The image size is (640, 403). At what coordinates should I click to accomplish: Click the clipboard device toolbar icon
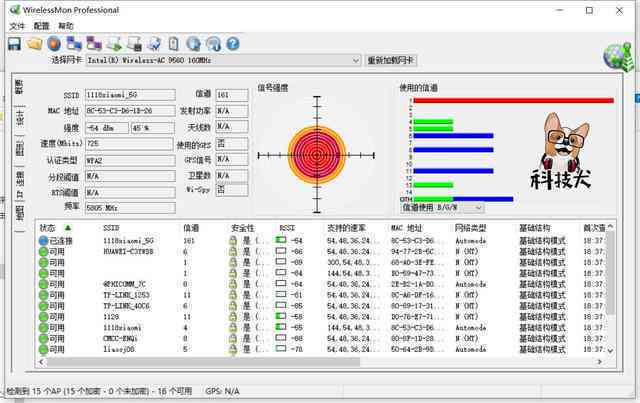pos(173,44)
